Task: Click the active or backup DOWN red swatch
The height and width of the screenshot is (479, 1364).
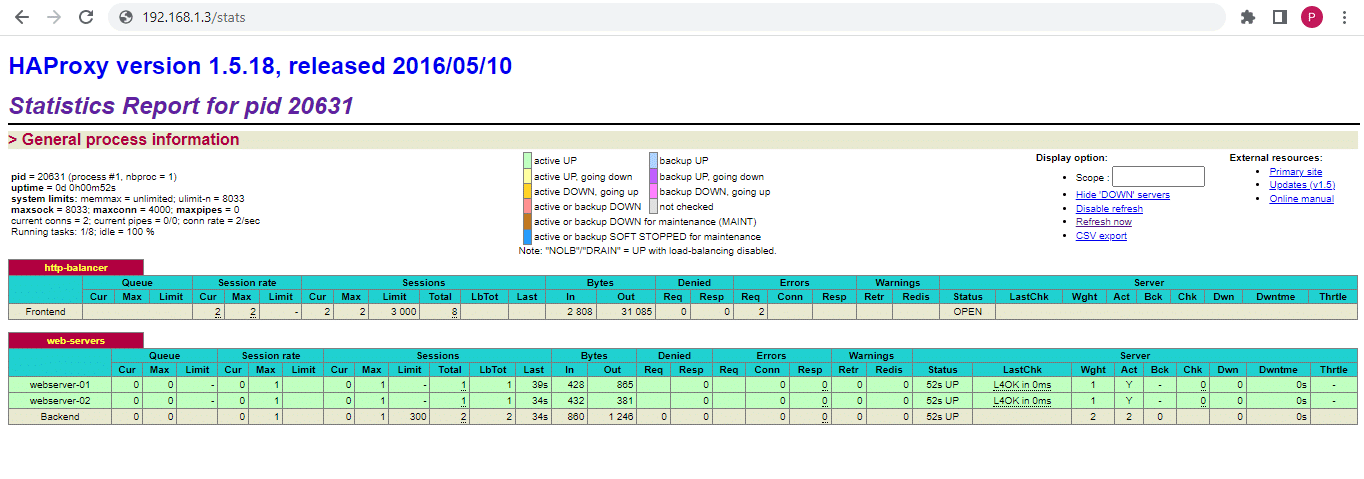Action: [x=527, y=206]
